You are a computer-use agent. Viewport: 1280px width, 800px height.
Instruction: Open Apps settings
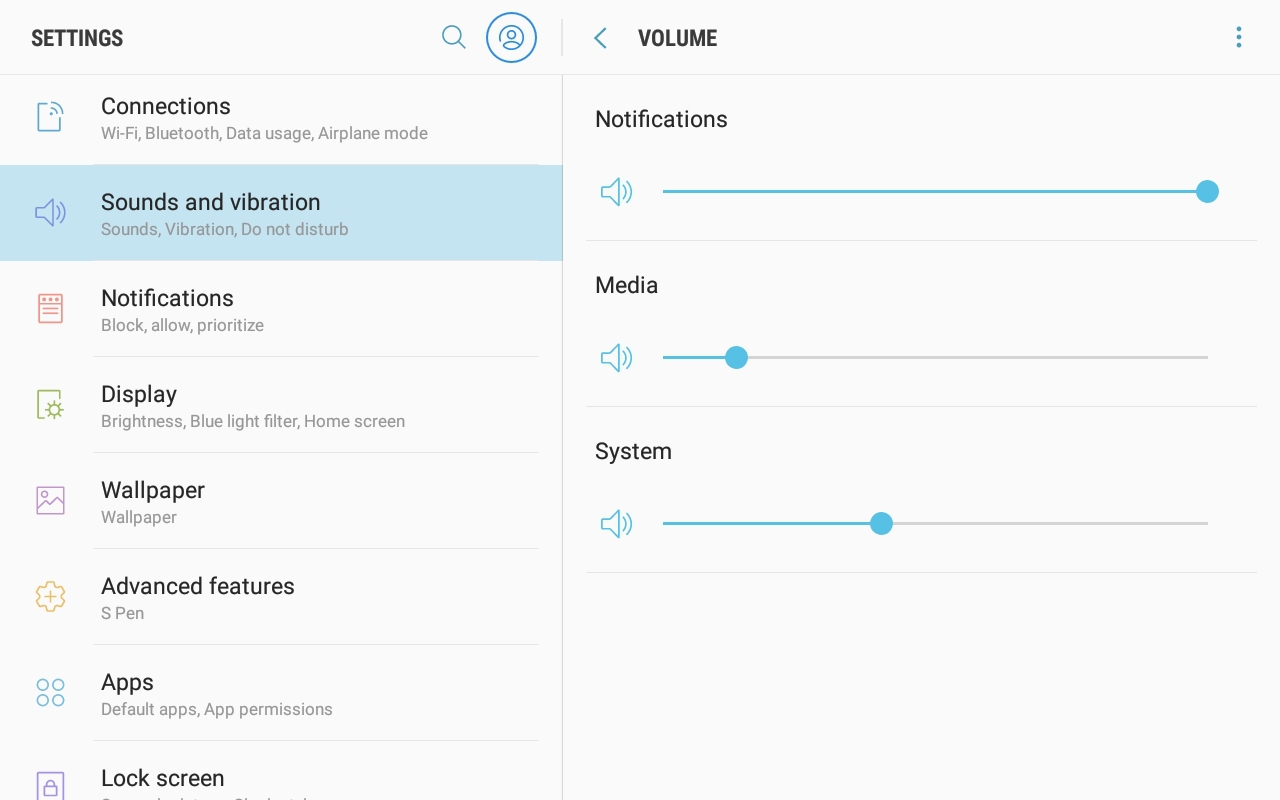281,693
